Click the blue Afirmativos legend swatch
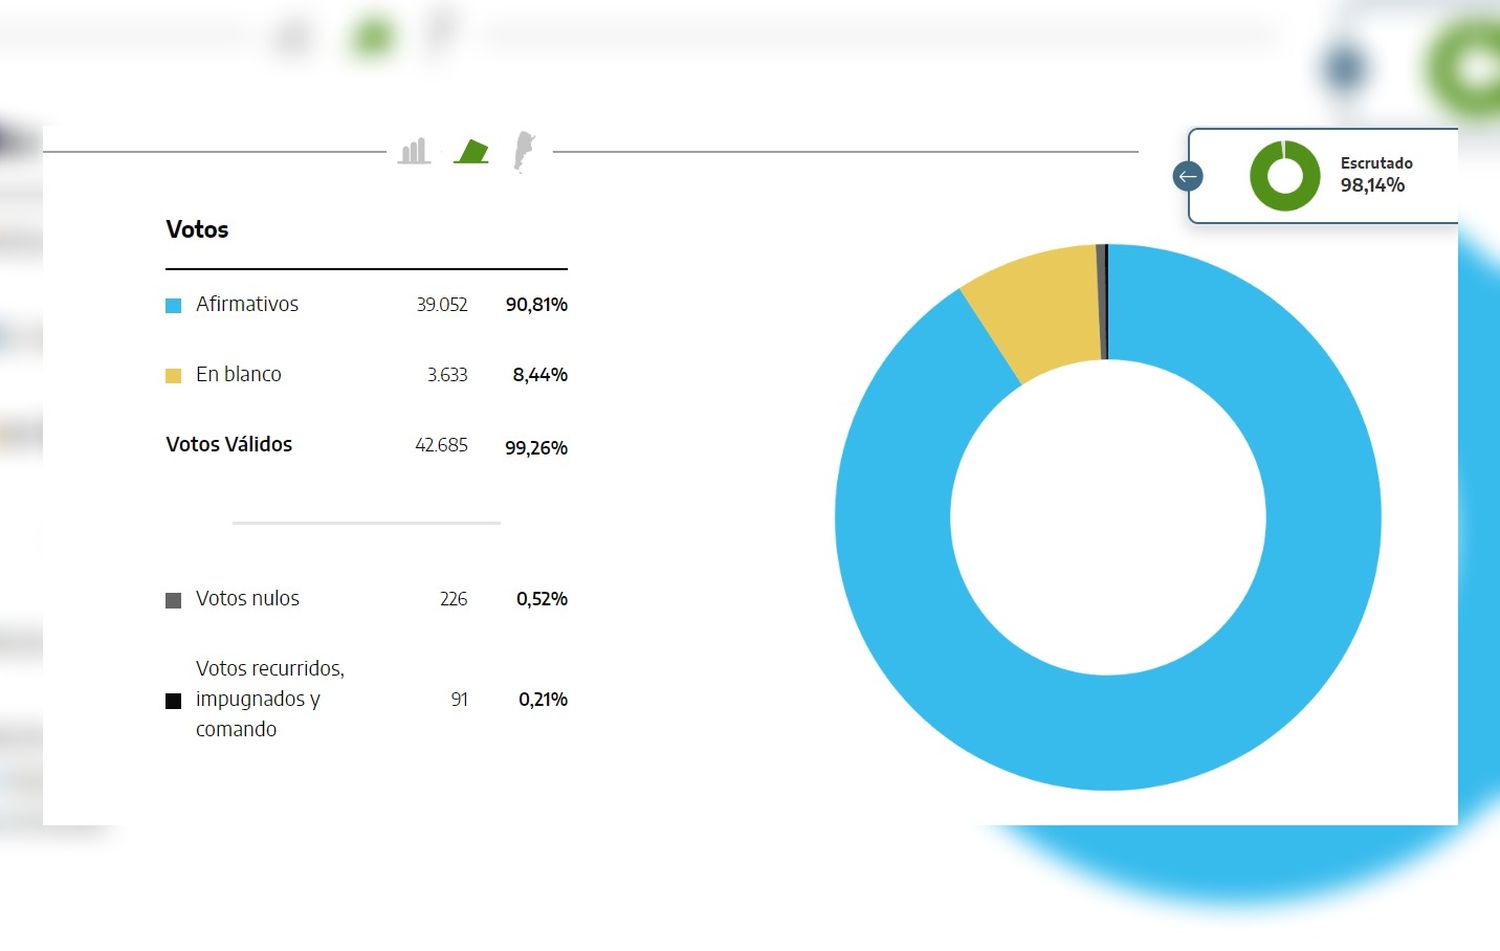The width and height of the screenshot is (1500, 951). click(x=173, y=305)
